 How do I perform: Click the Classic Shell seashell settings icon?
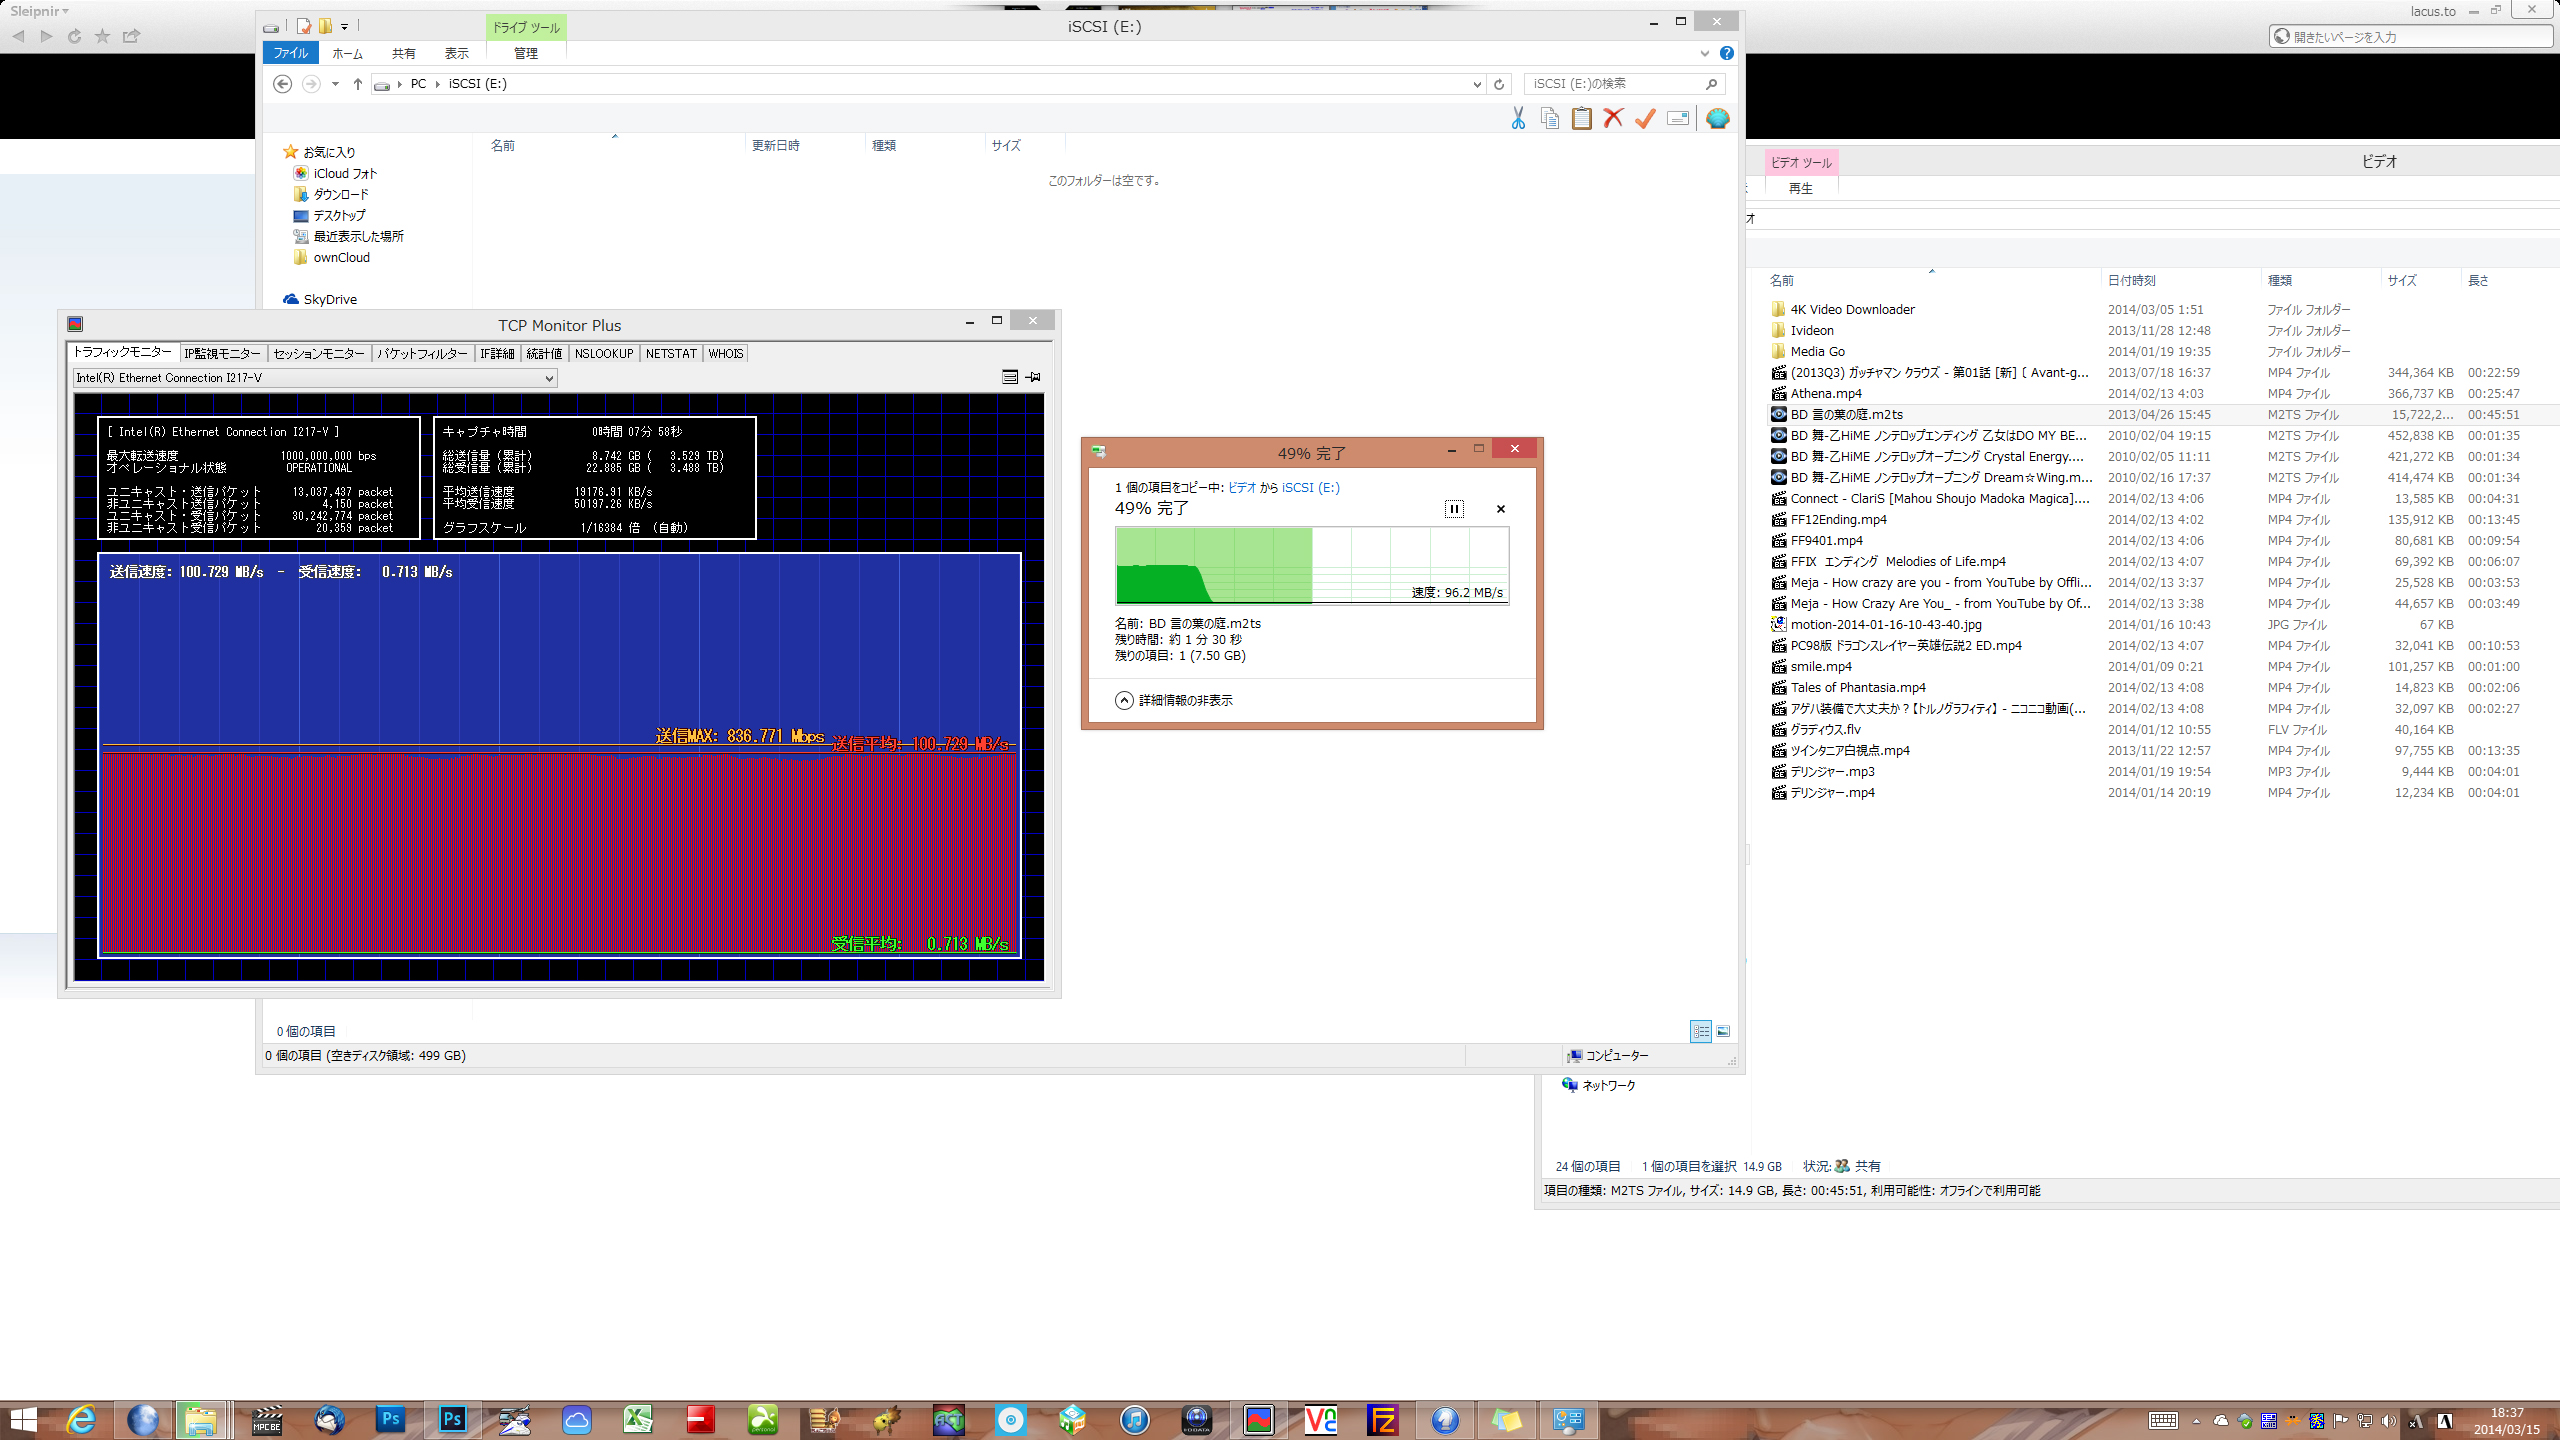click(x=1718, y=119)
